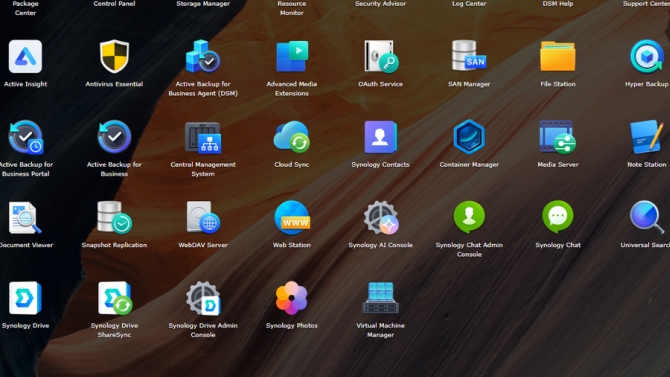670x377 pixels.
Task: Click the Control Panel label
Action: pos(114,3)
